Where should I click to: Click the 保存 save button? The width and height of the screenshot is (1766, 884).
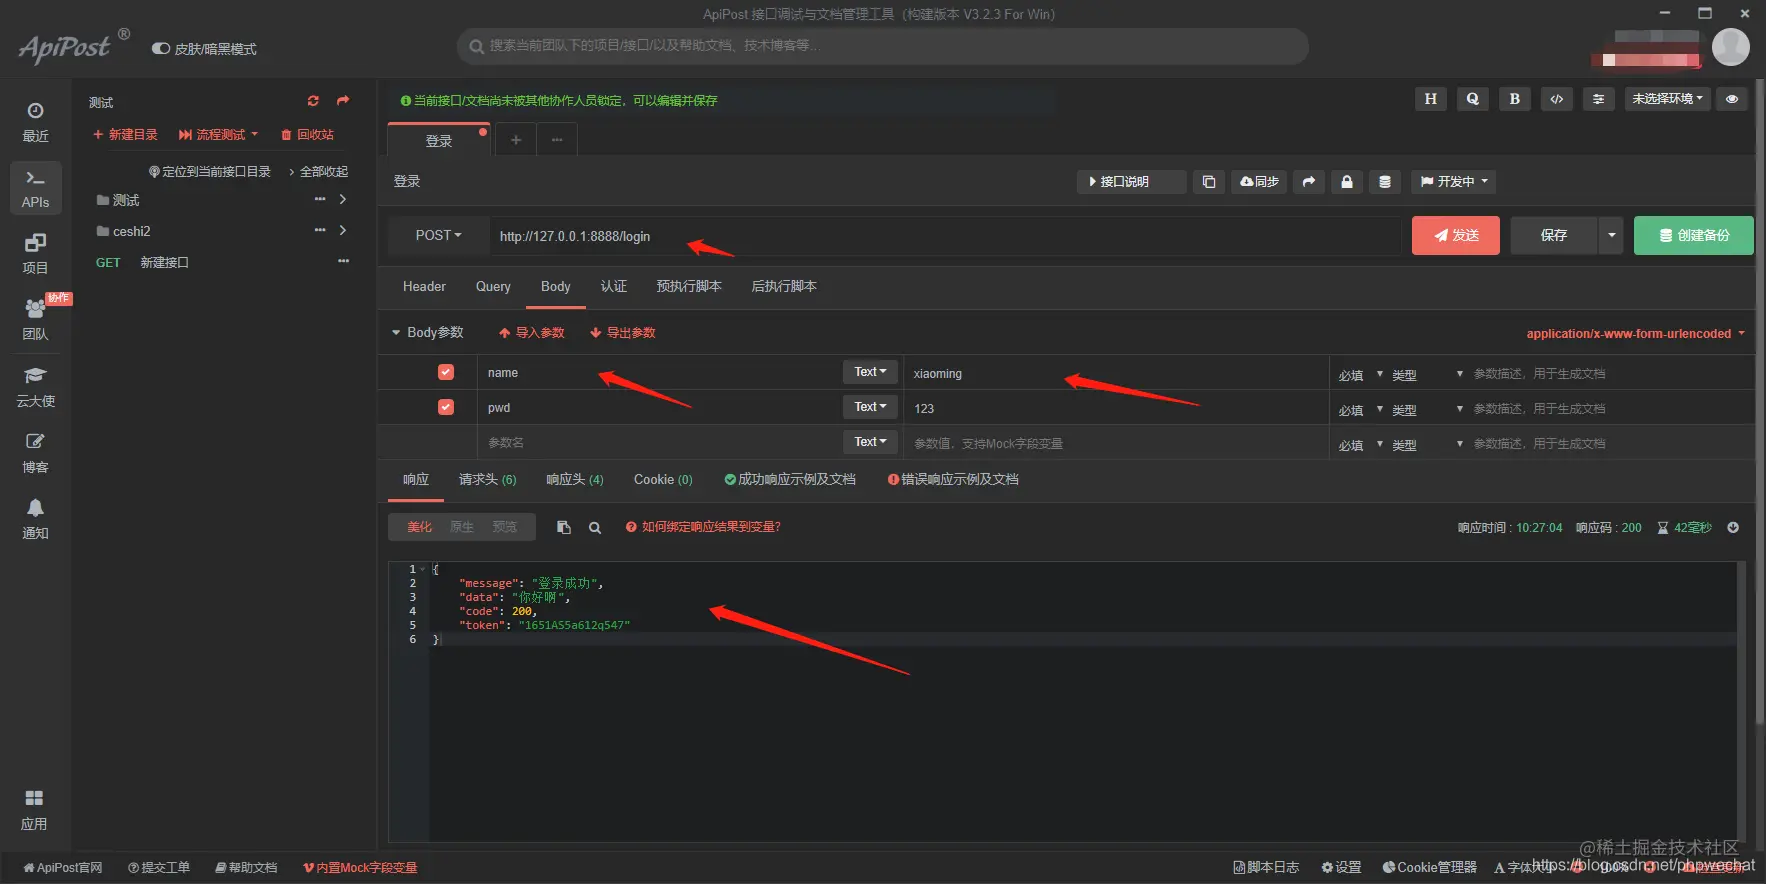[x=1554, y=236]
